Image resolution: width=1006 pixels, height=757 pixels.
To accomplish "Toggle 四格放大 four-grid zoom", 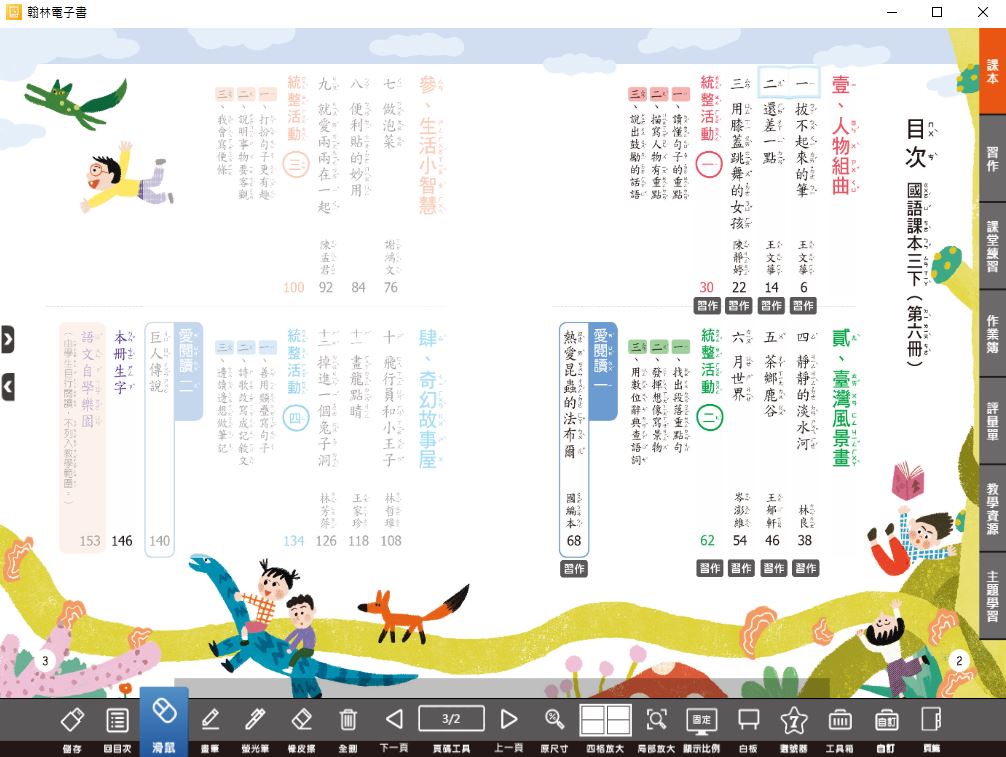I will click(606, 721).
